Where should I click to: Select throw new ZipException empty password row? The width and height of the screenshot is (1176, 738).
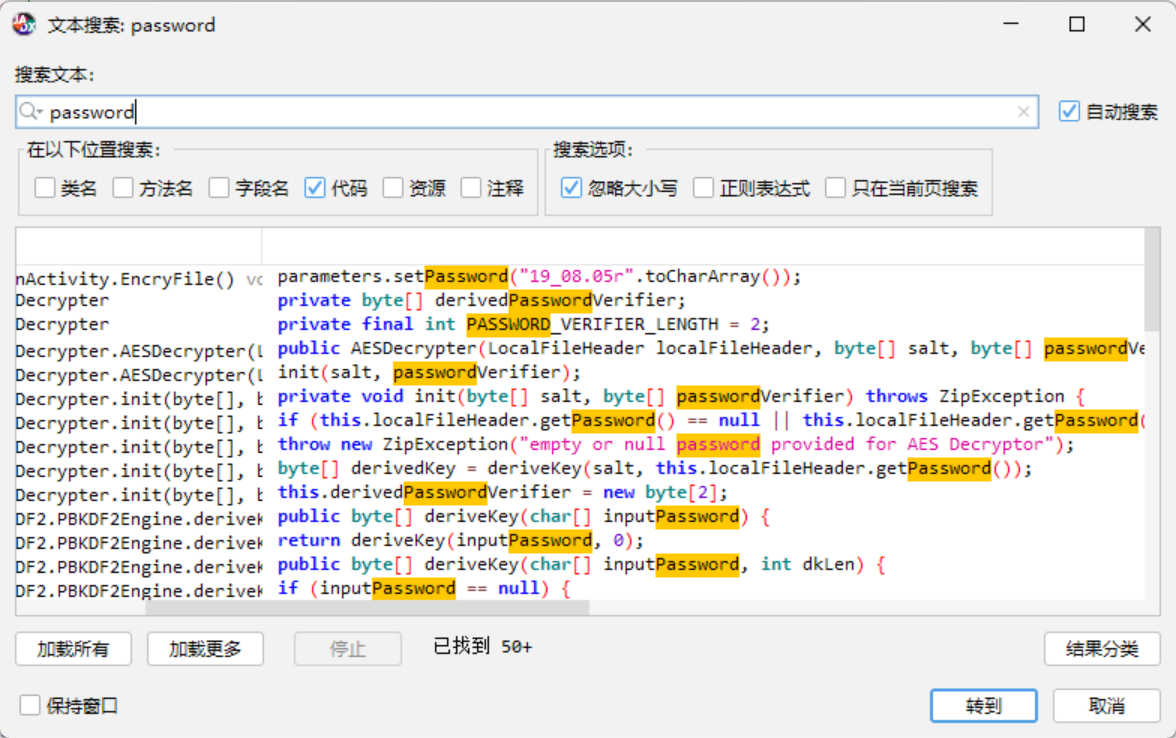(x=580, y=445)
